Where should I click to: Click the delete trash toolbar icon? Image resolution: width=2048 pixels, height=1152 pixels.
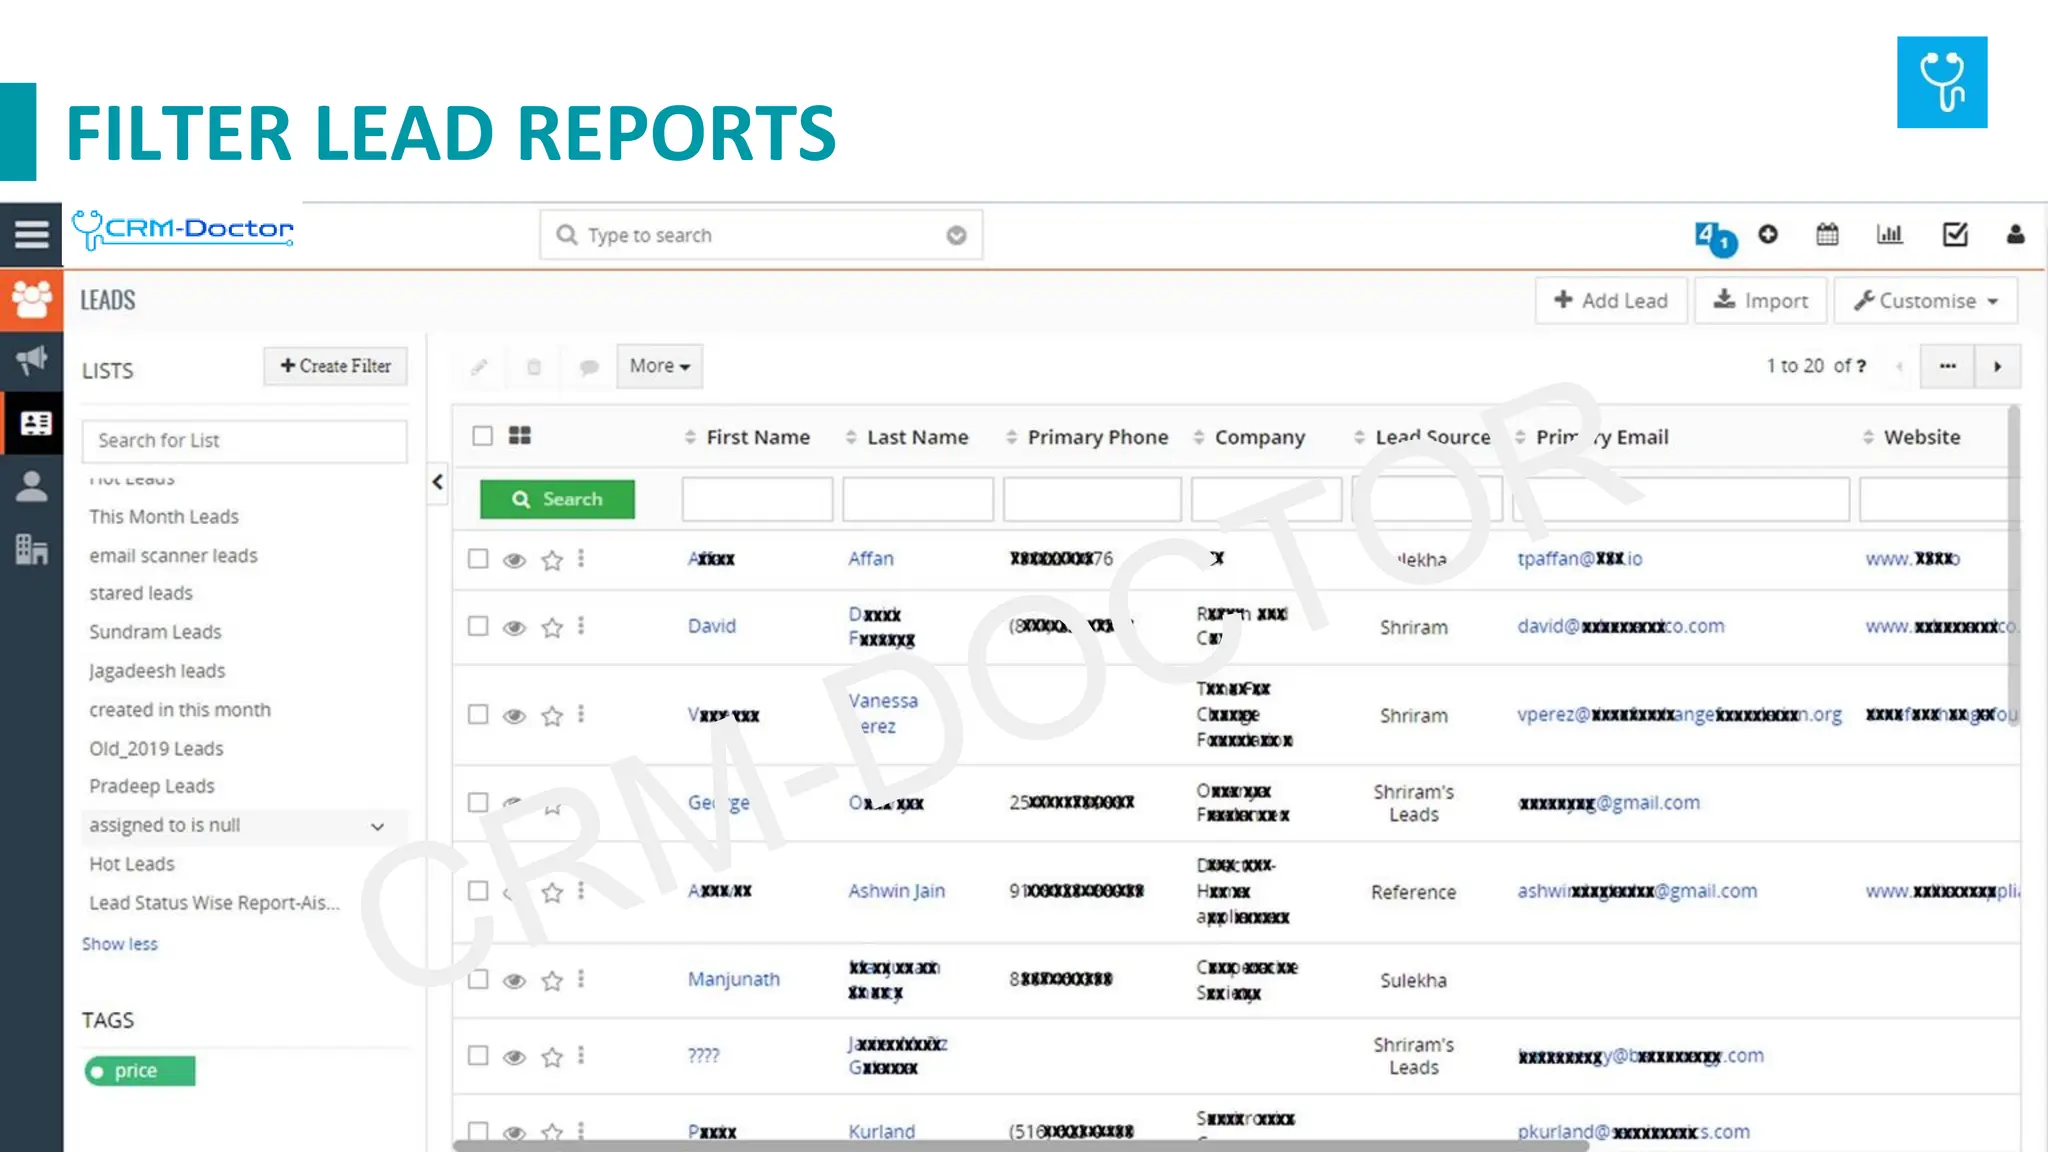[x=534, y=367]
